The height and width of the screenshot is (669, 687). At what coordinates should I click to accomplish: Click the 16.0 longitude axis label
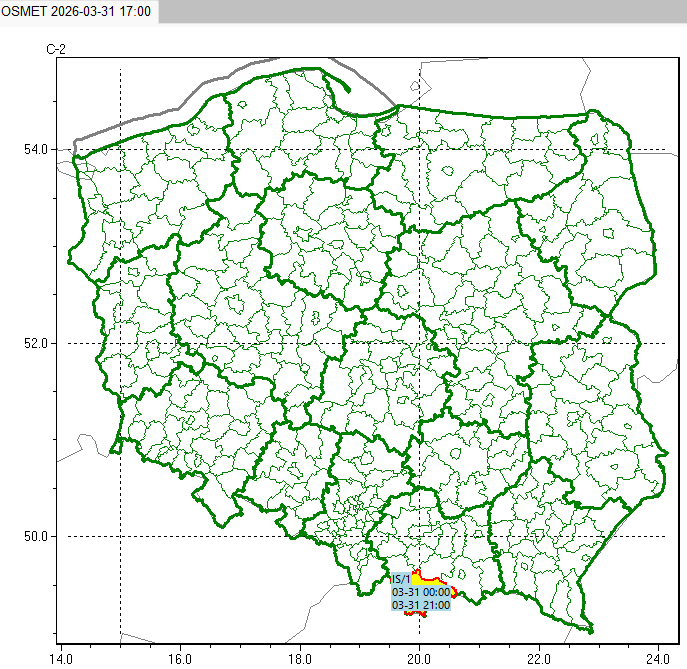click(180, 658)
